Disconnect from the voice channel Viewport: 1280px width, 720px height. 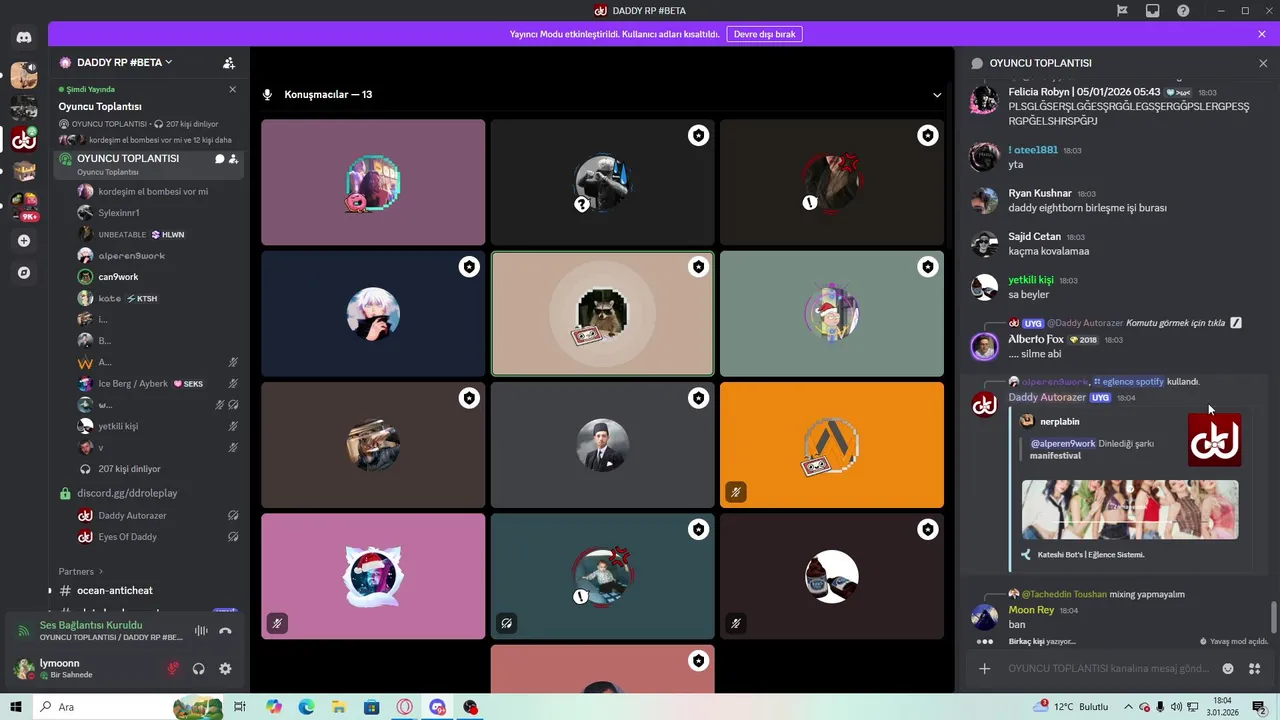[x=225, y=631]
